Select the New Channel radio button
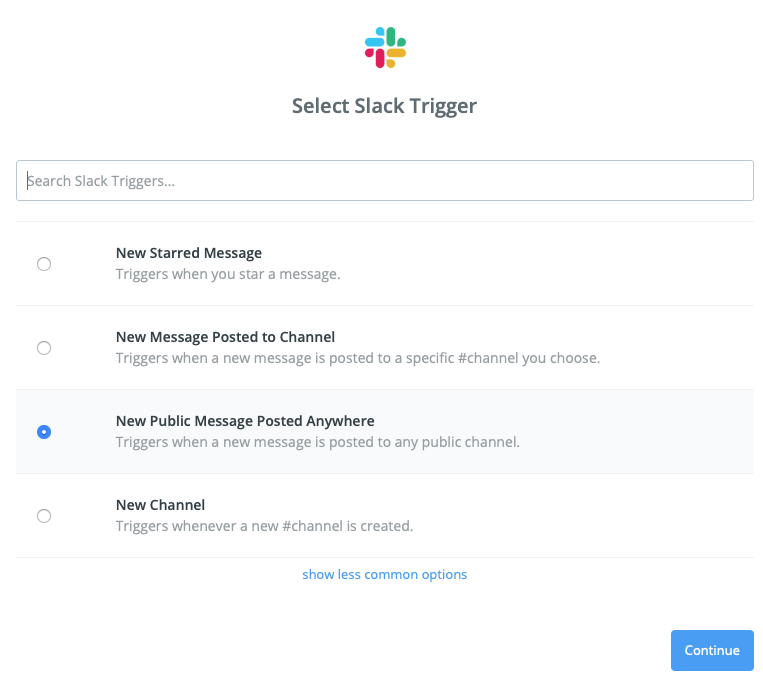The height and width of the screenshot is (687, 763). (x=44, y=516)
